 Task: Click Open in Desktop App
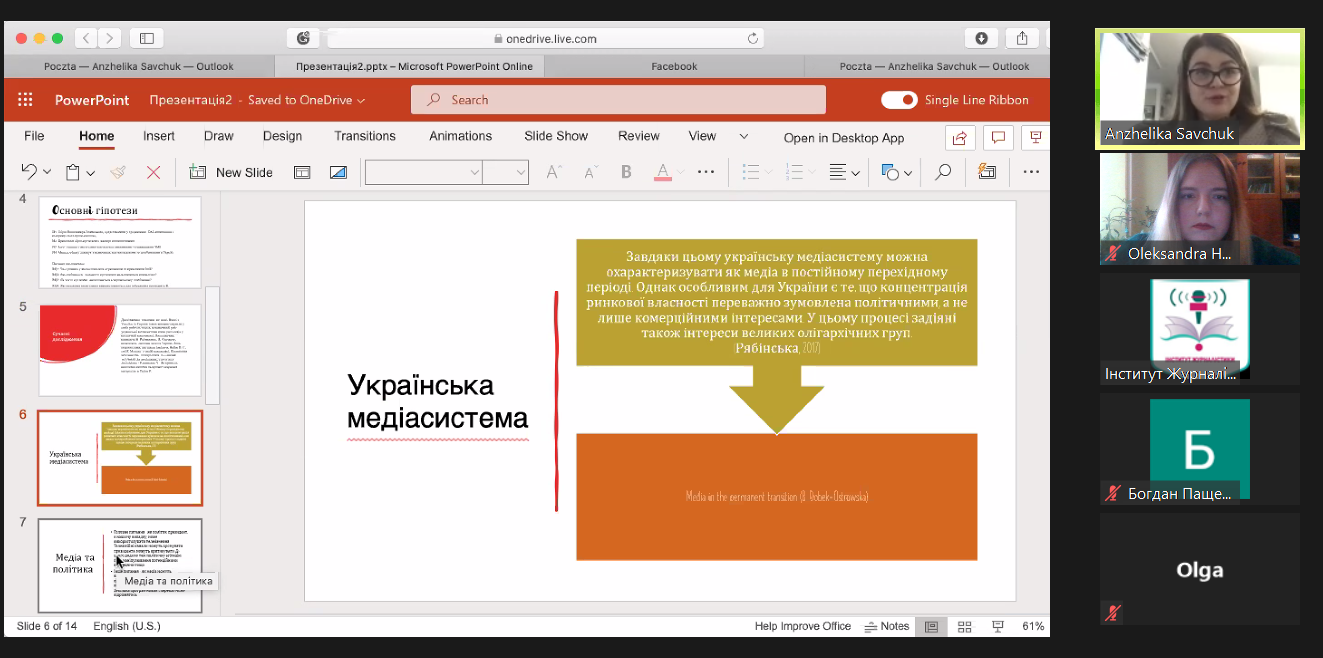coord(843,137)
